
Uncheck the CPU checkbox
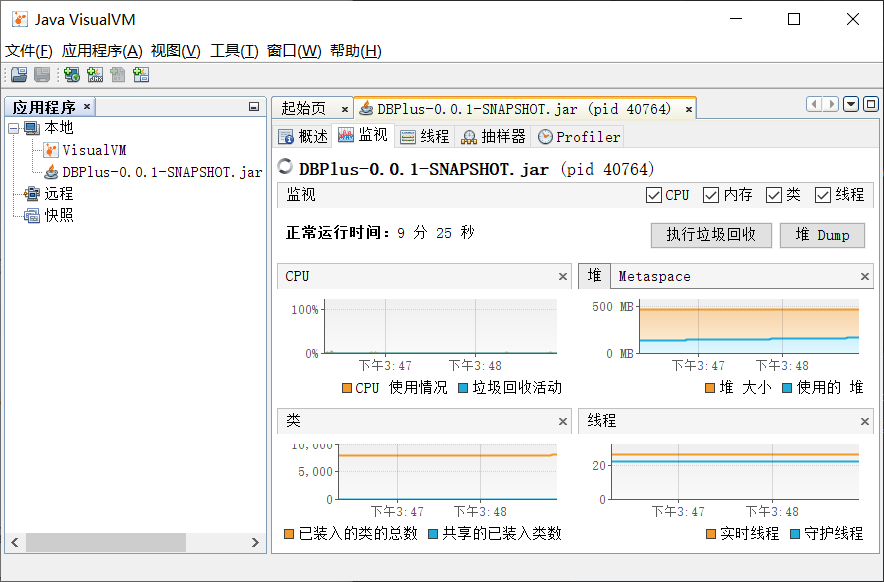tap(654, 195)
